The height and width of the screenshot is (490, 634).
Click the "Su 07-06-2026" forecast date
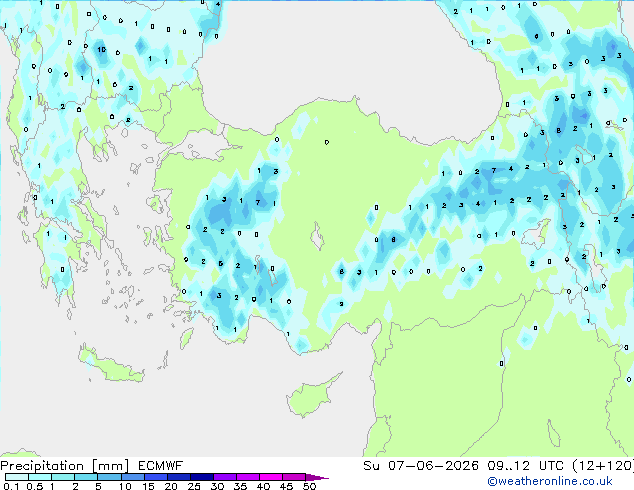click(x=421, y=466)
